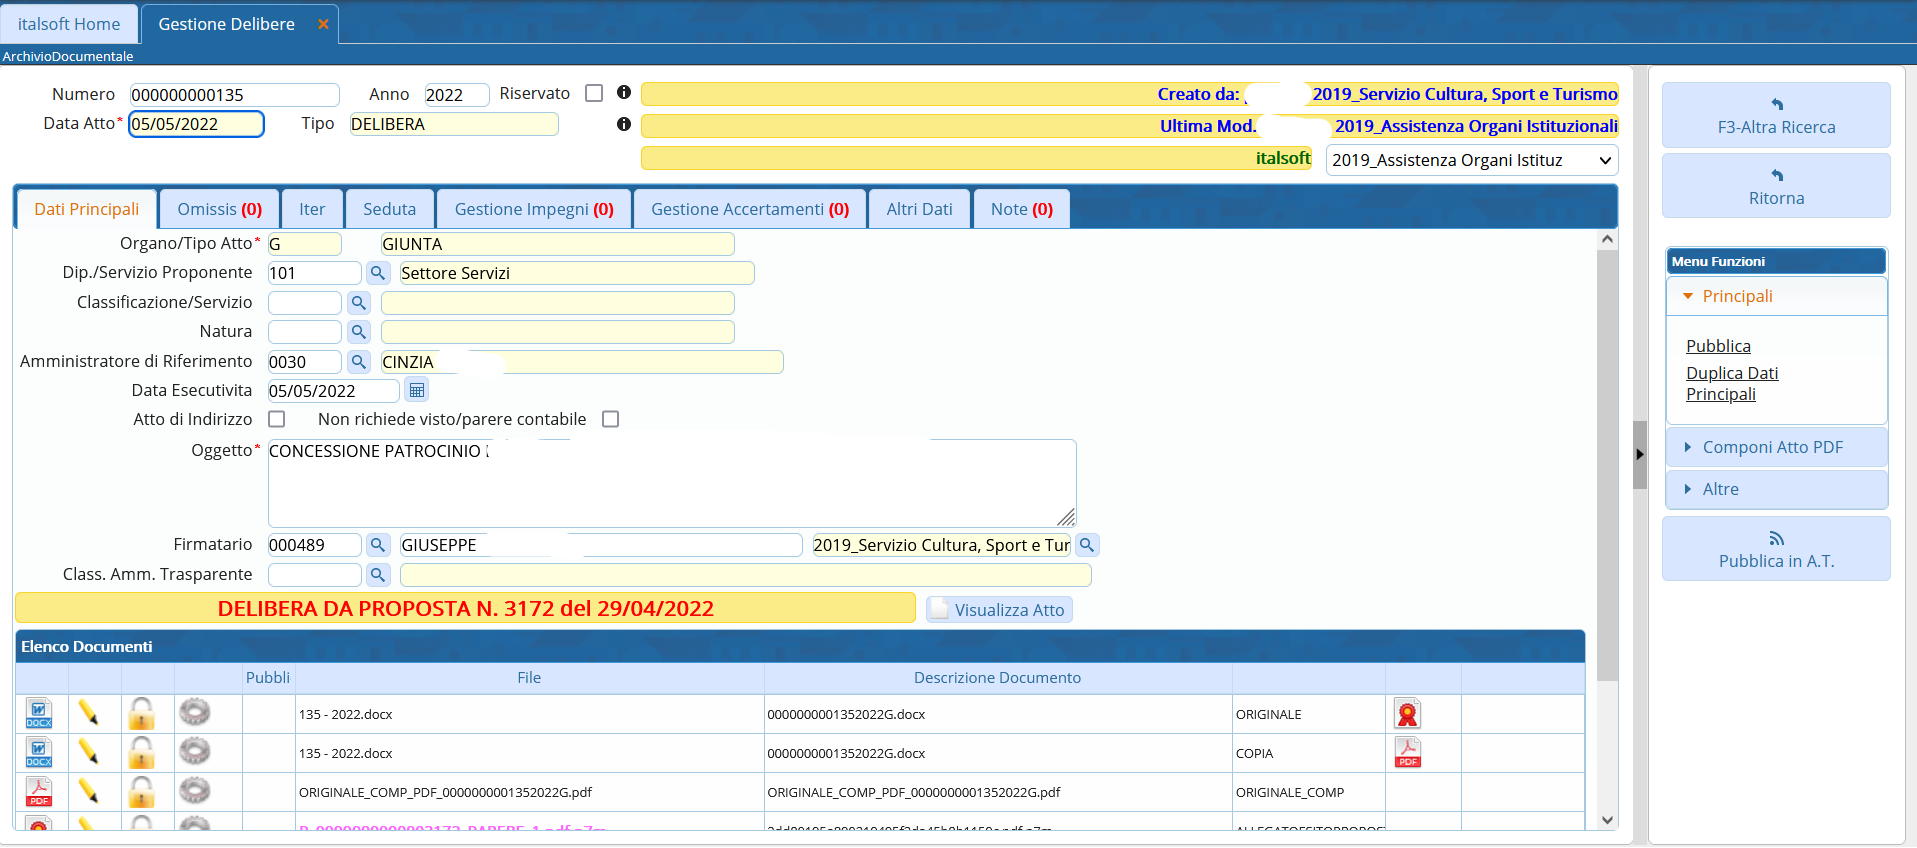
Task: Click the Pubblica link in Menu Funzioni
Action: (x=1718, y=346)
